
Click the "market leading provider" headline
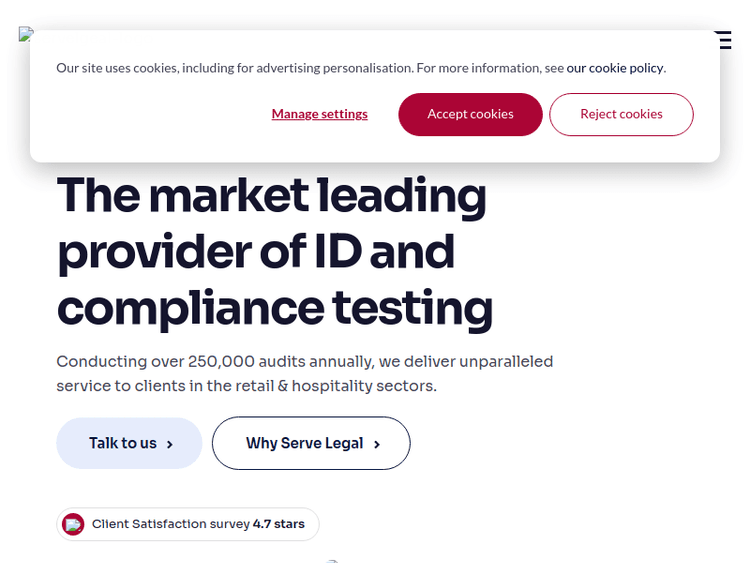272,196
